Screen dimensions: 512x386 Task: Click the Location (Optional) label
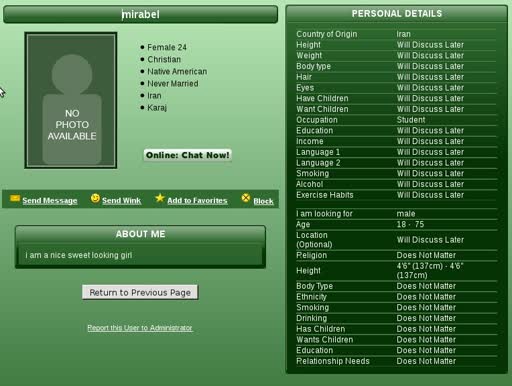coord(314,240)
